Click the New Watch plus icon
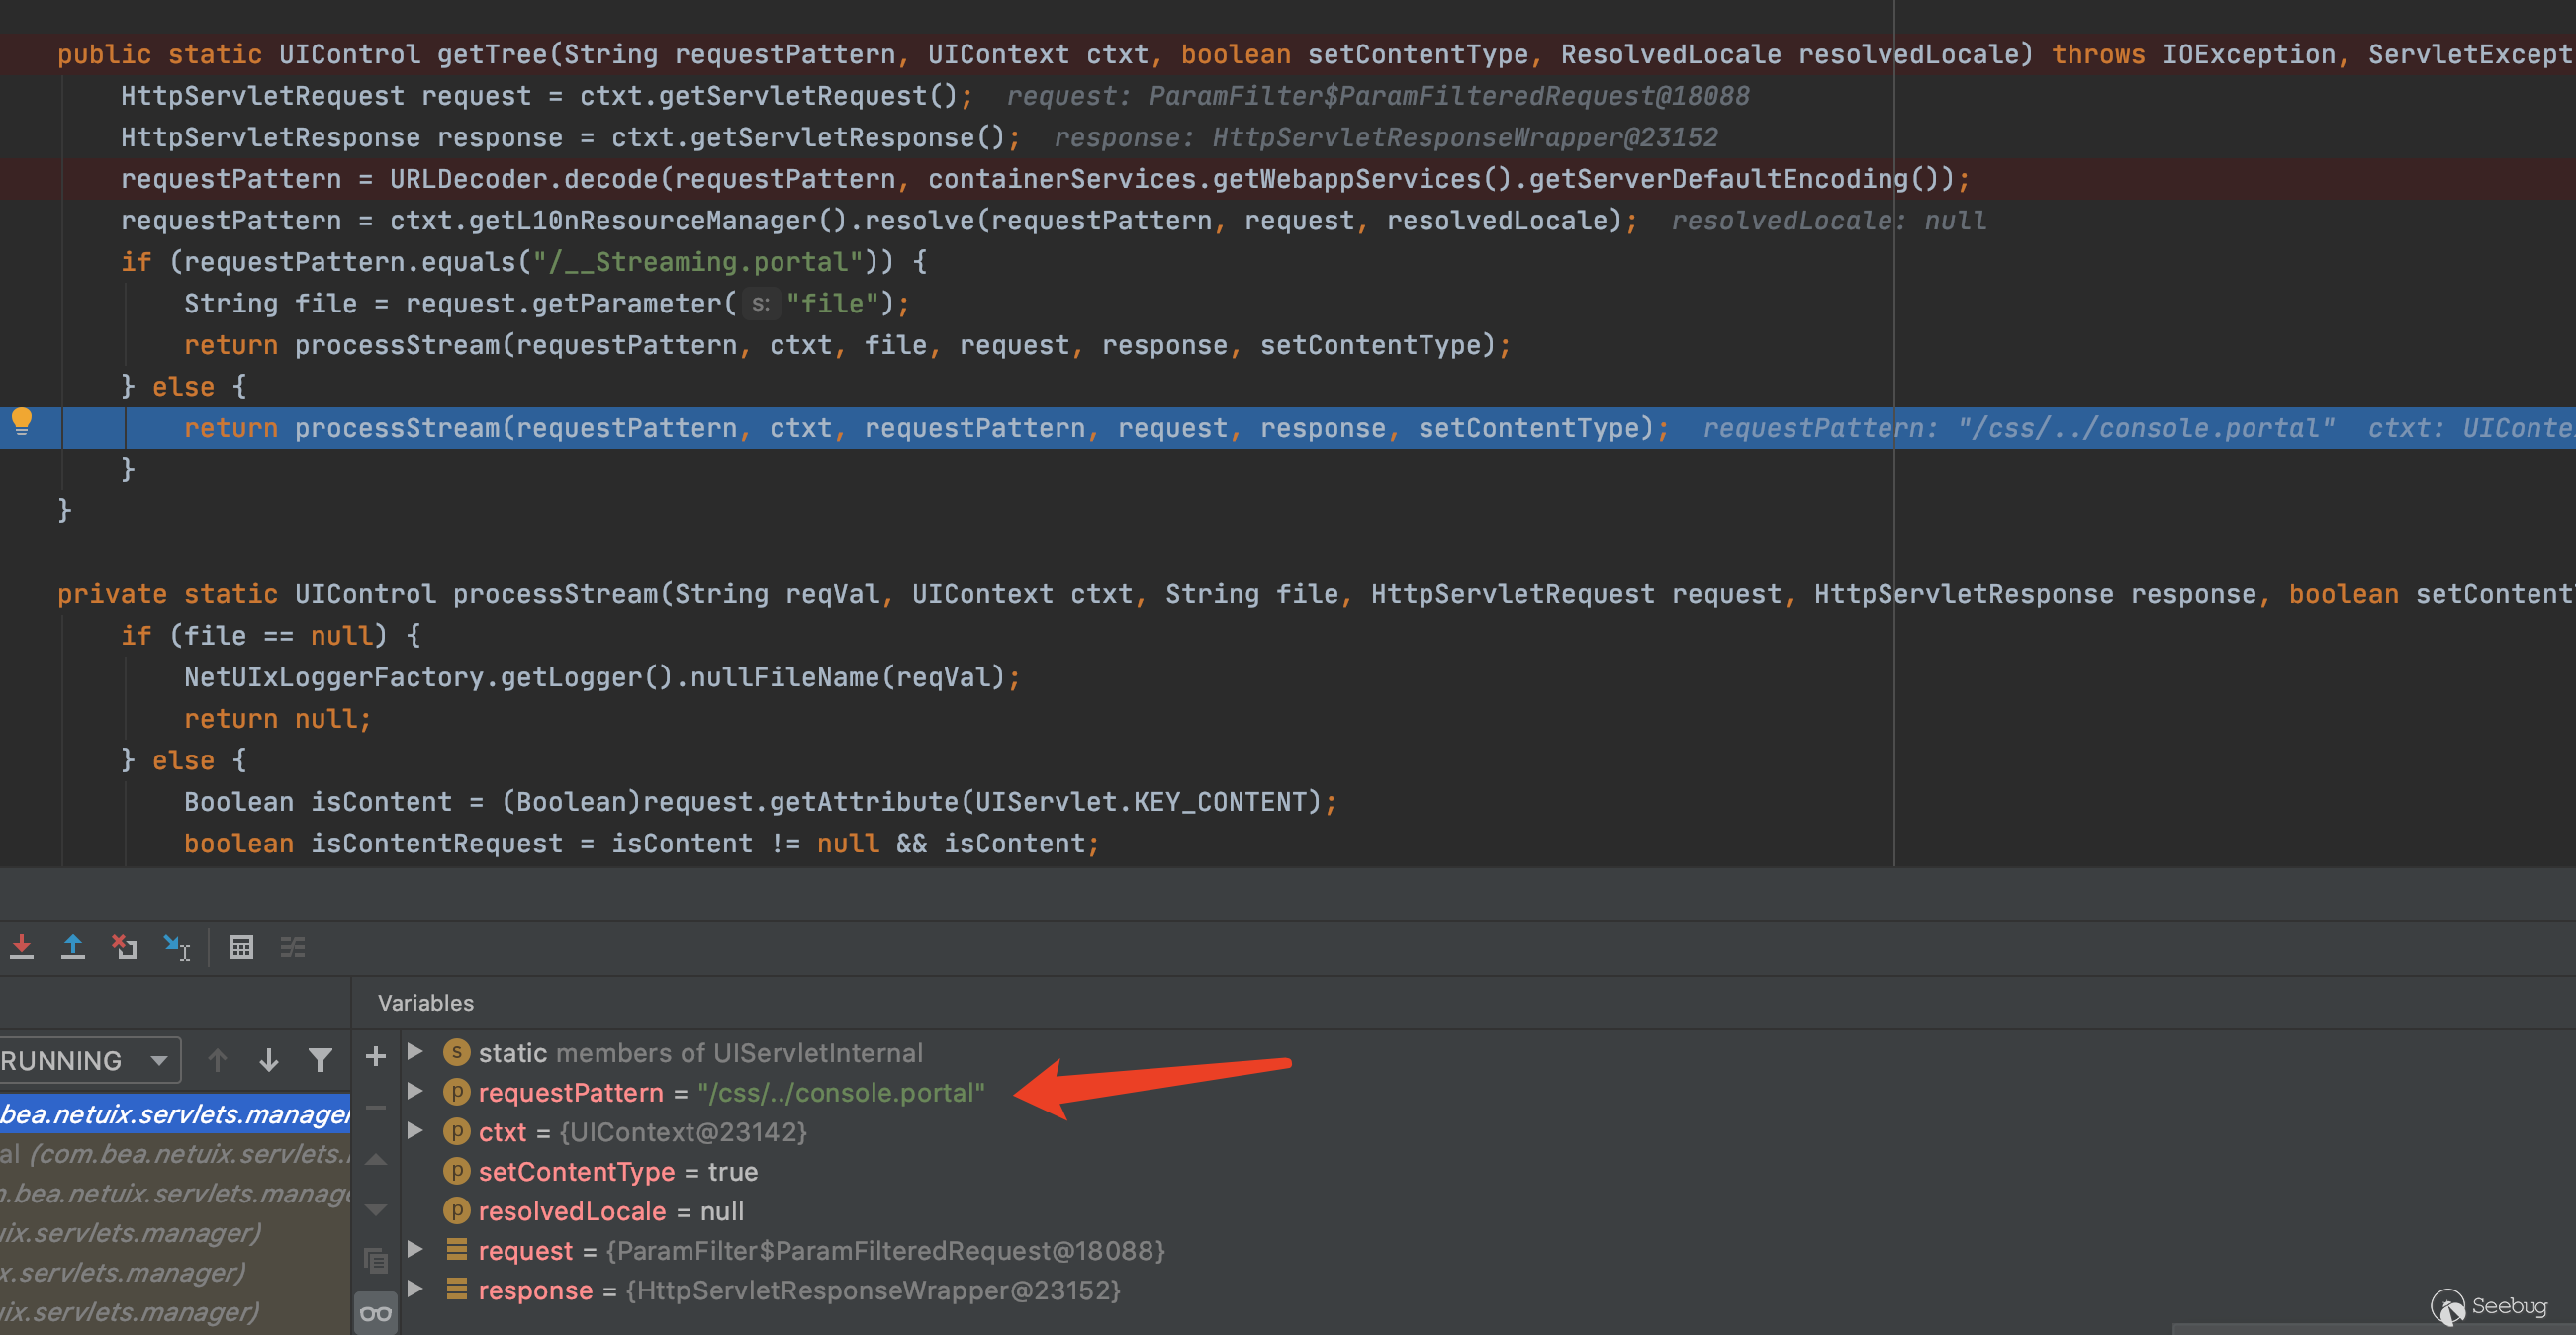This screenshot has height=1335, width=2576. pyautogui.click(x=376, y=1056)
